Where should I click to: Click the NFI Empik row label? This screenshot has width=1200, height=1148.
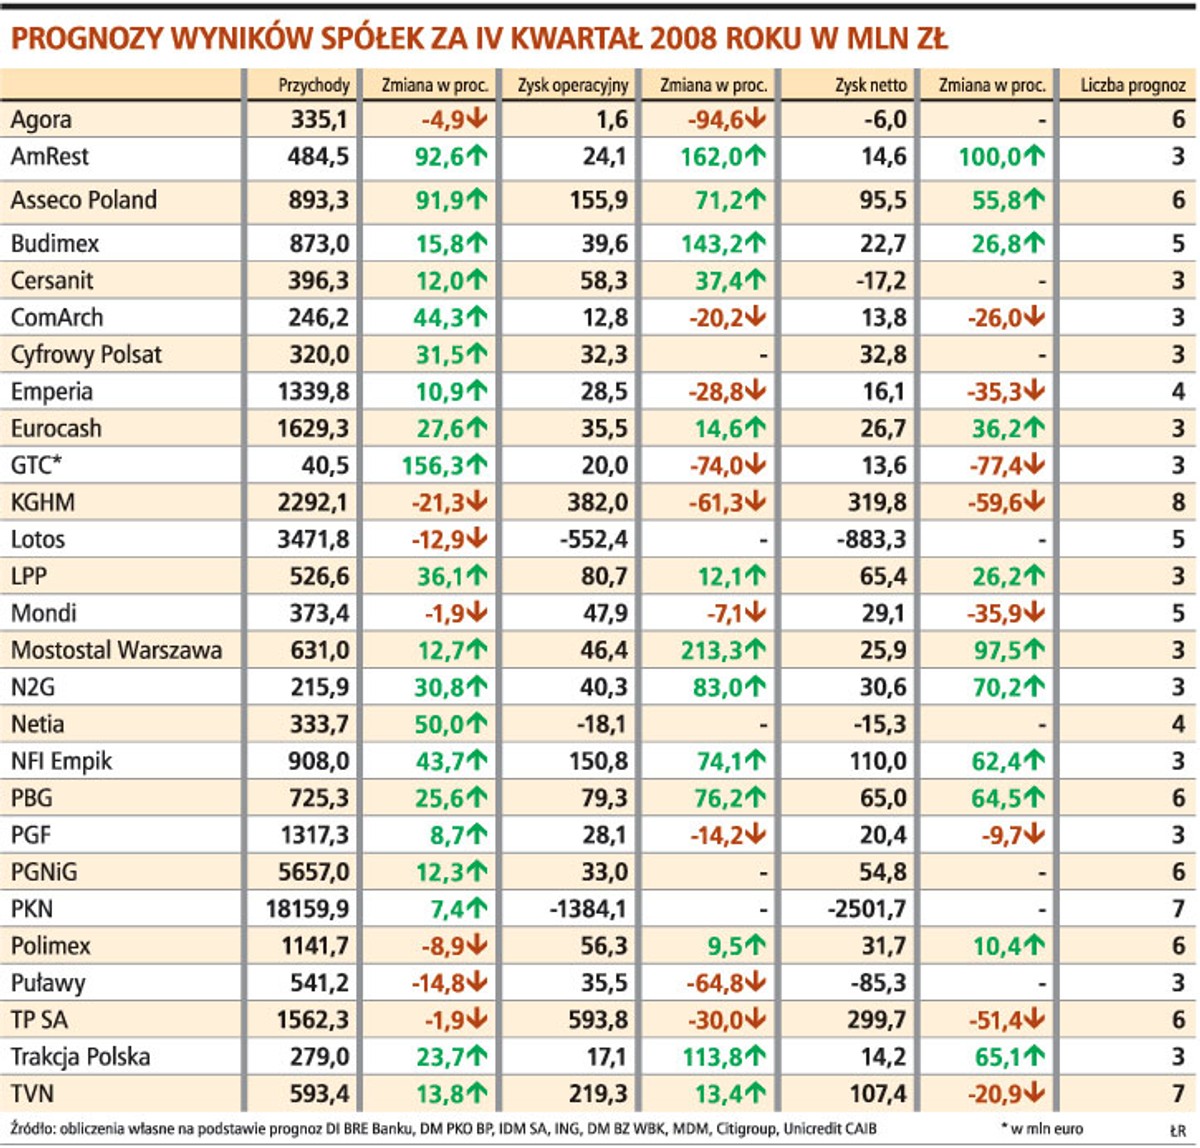point(62,762)
